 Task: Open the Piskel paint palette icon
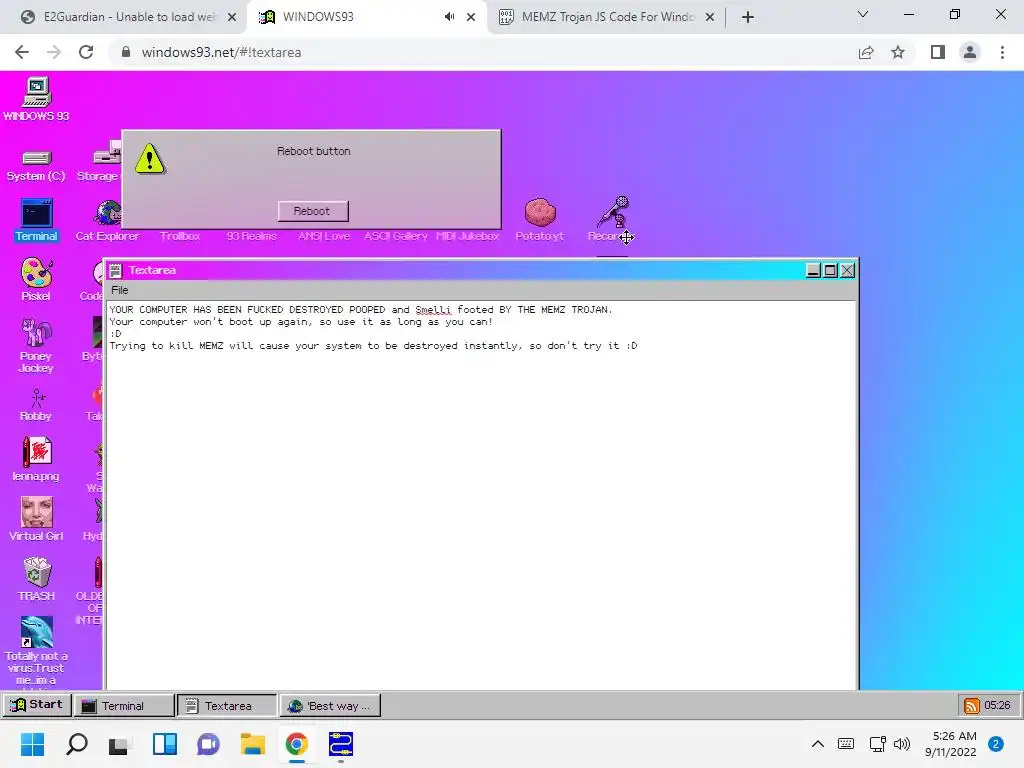(x=36, y=279)
